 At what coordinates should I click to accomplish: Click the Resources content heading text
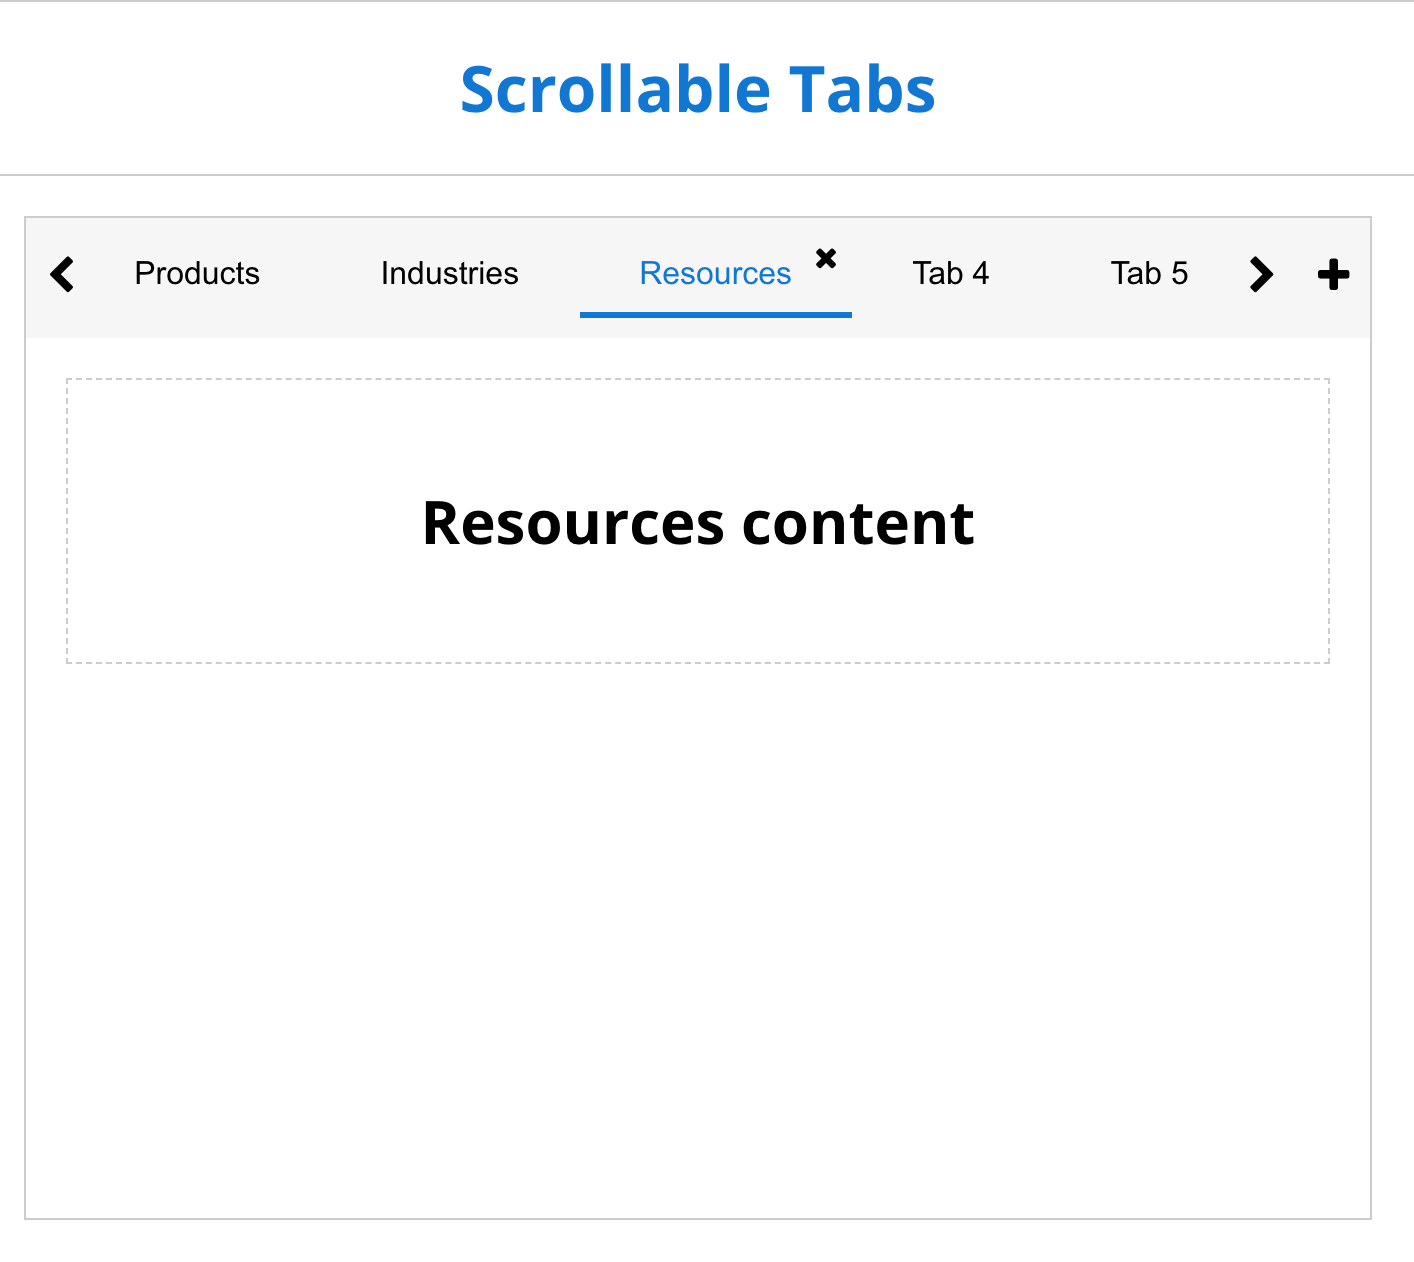[698, 522]
